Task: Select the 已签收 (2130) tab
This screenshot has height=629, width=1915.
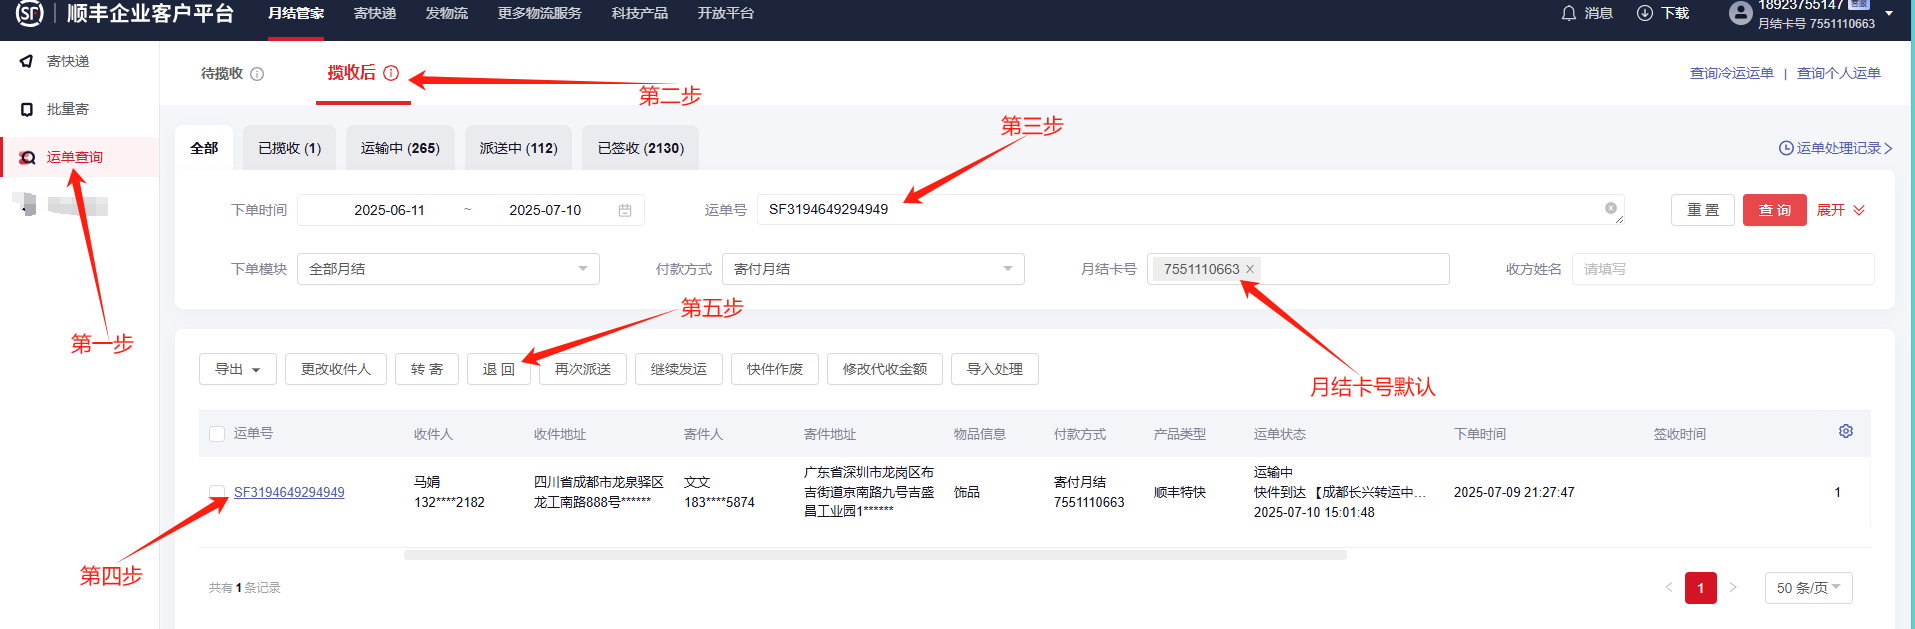Action: (640, 148)
